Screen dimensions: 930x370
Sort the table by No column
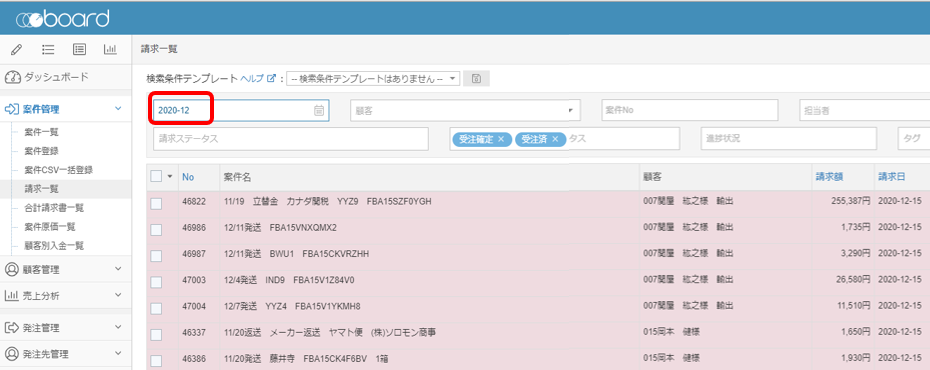(x=188, y=177)
